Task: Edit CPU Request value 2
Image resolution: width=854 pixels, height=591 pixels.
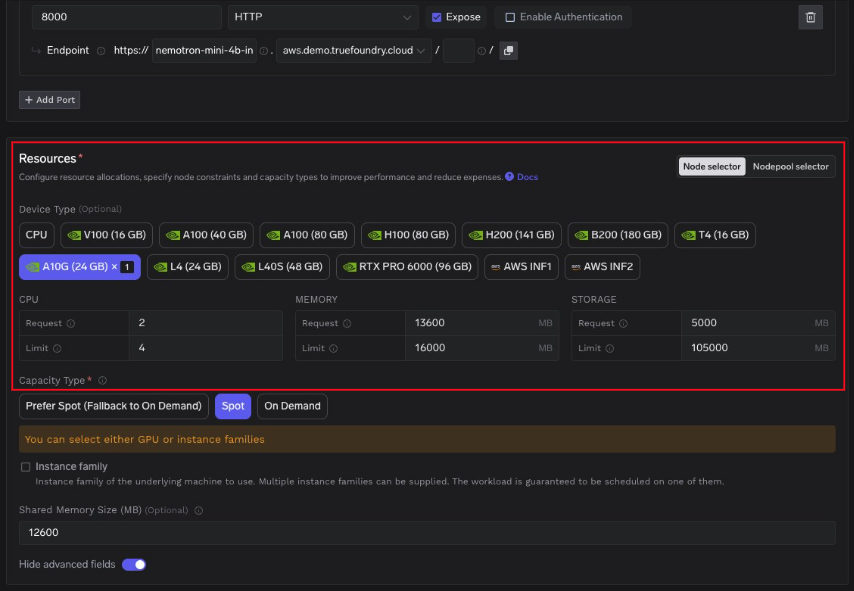Action: (x=205, y=323)
